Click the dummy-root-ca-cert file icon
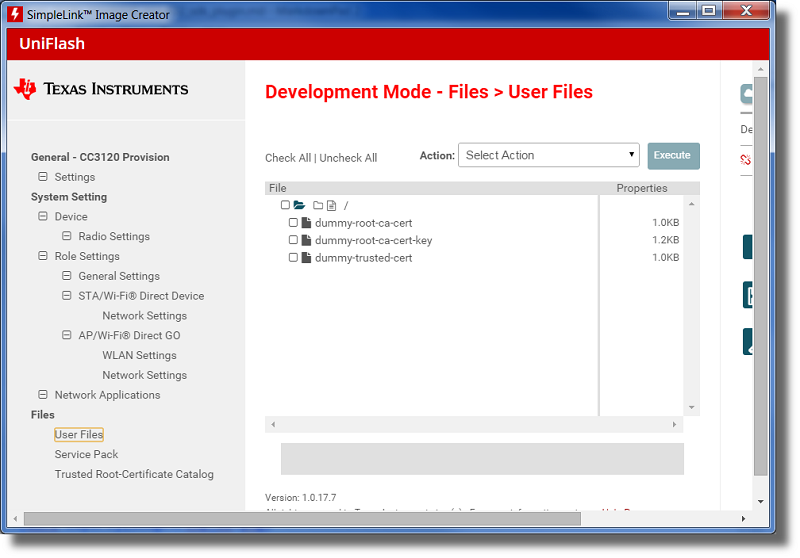 (x=307, y=223)
